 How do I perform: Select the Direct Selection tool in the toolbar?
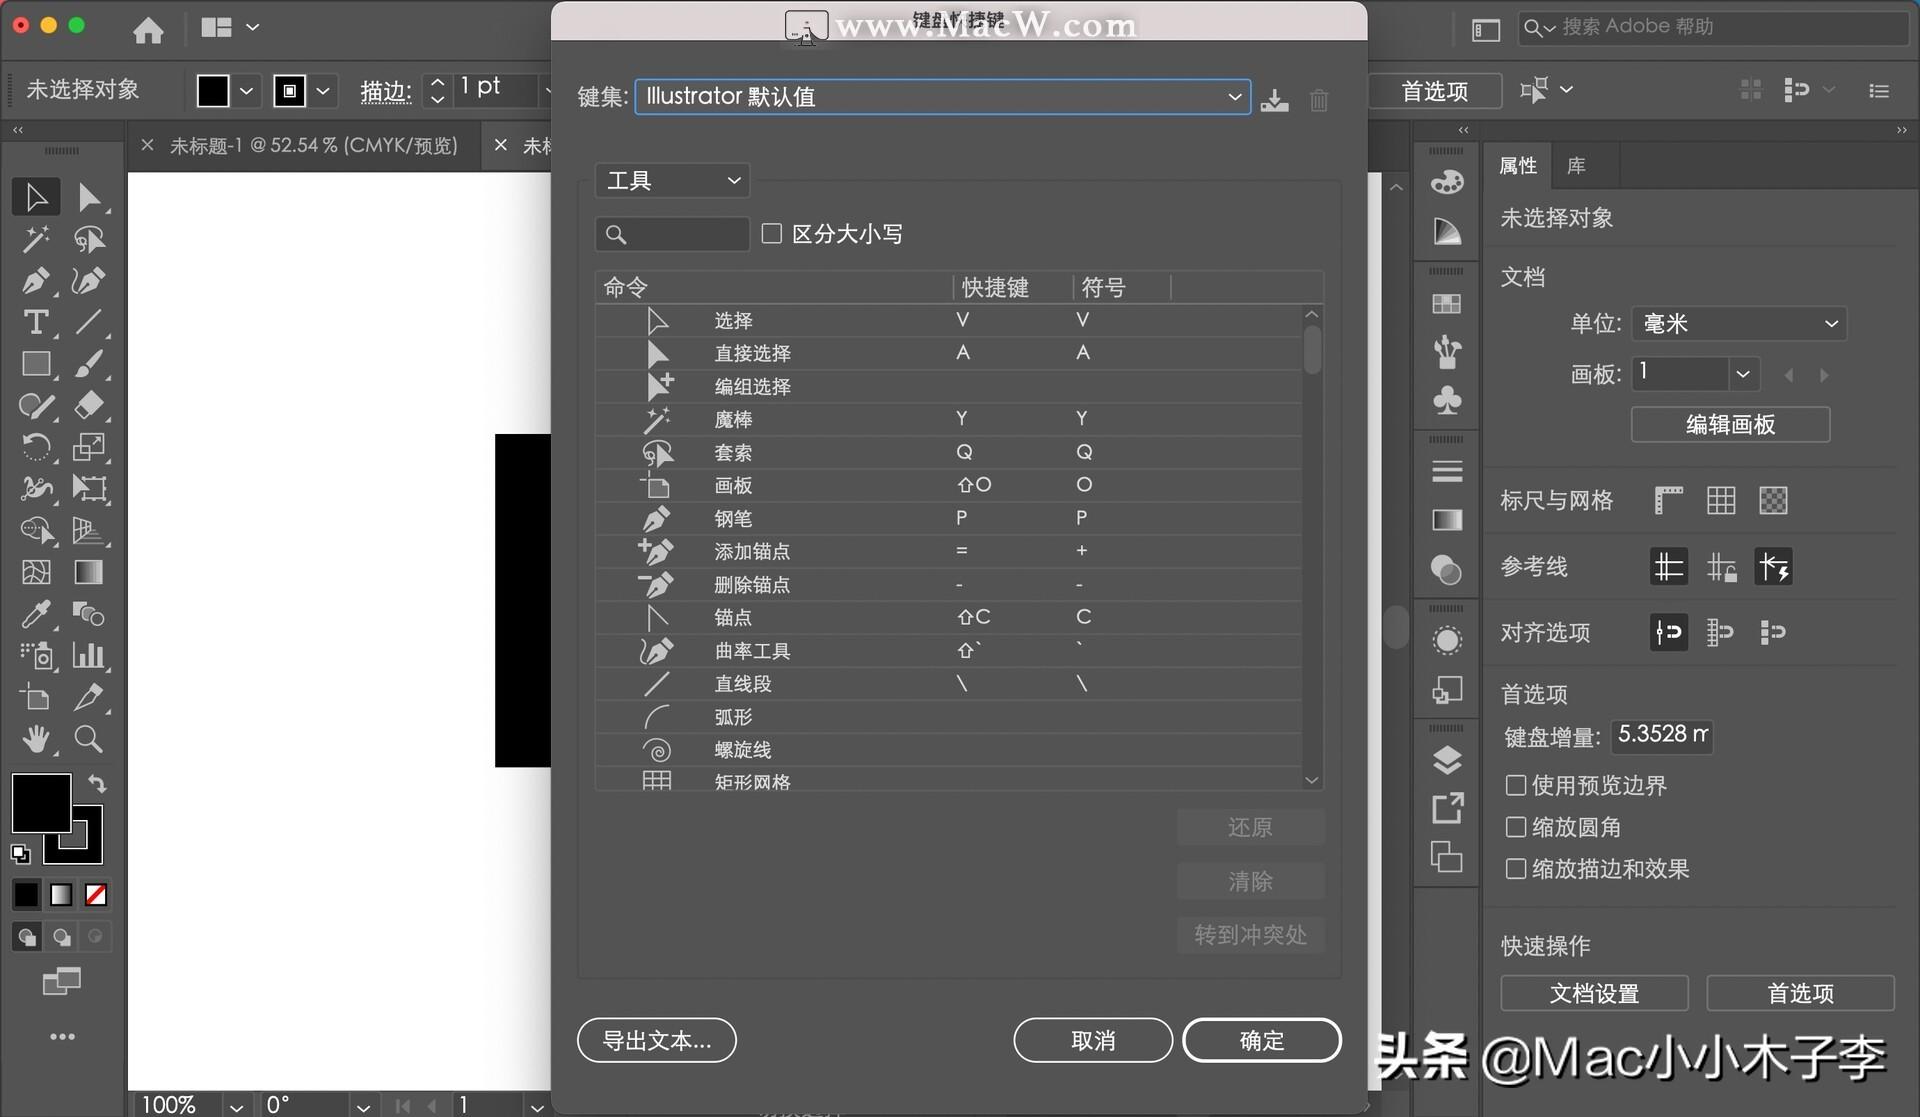[89, 197]
